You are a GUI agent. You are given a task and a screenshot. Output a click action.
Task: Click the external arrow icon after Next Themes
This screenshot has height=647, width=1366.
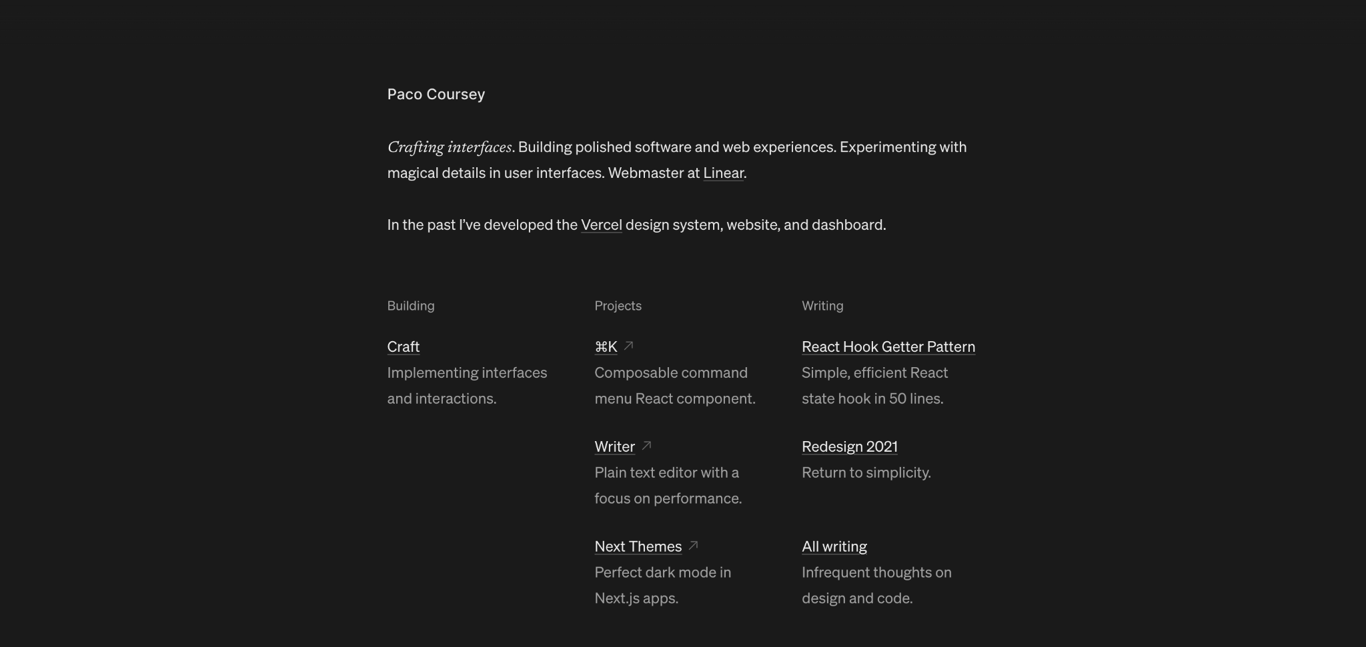click(693, 546)
